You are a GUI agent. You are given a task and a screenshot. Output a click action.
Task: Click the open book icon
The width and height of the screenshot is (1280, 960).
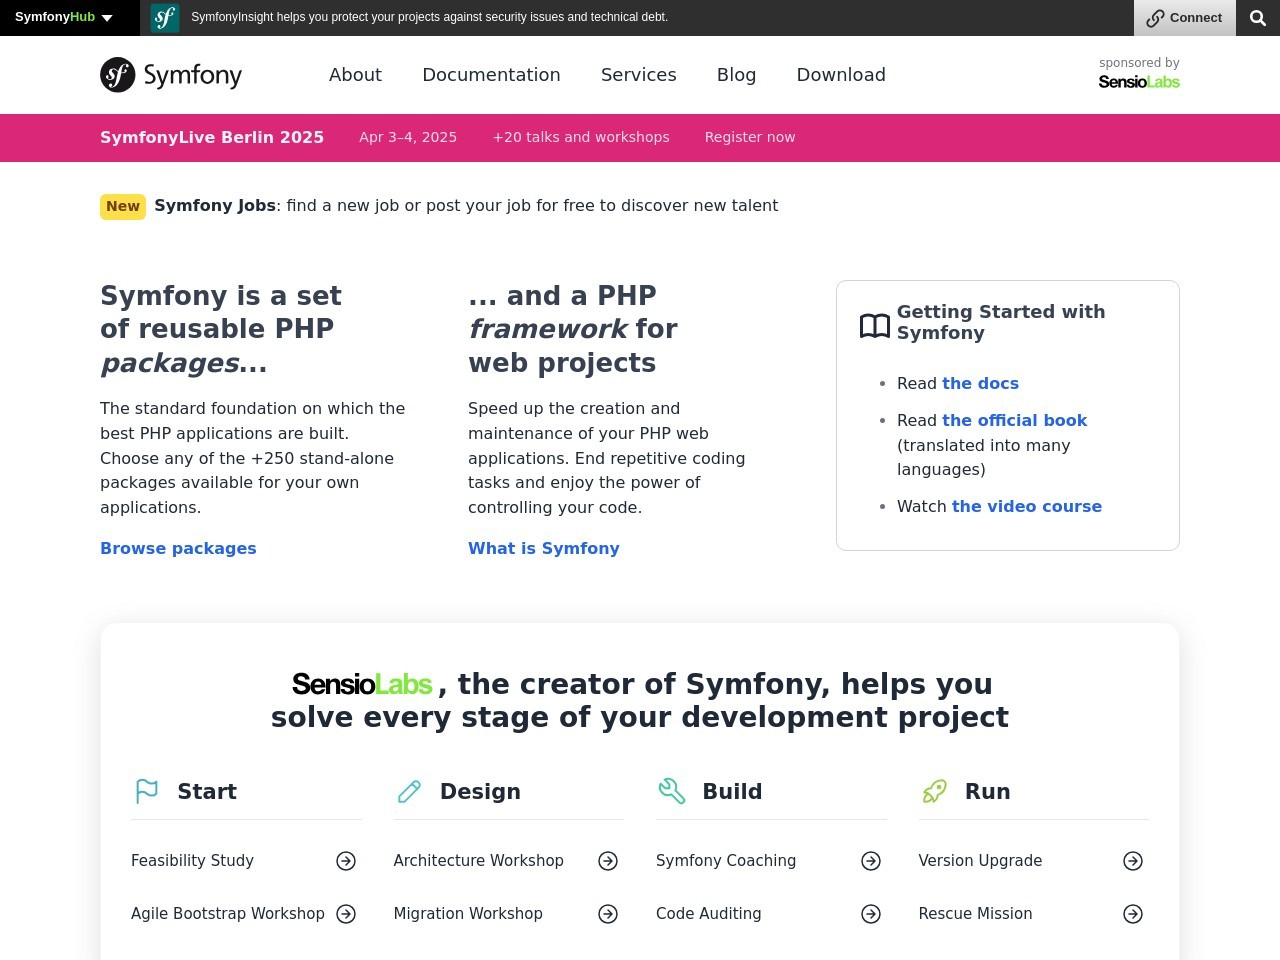tap(875, 326)
